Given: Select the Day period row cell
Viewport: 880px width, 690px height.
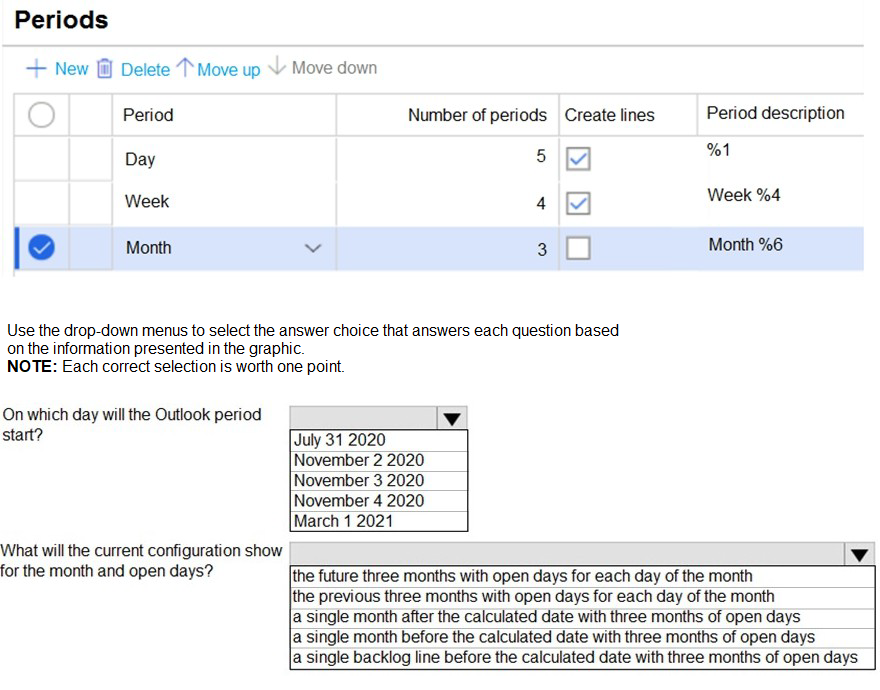Looking at the screenshot, I should pyautogui.click(x=140, y=159).
